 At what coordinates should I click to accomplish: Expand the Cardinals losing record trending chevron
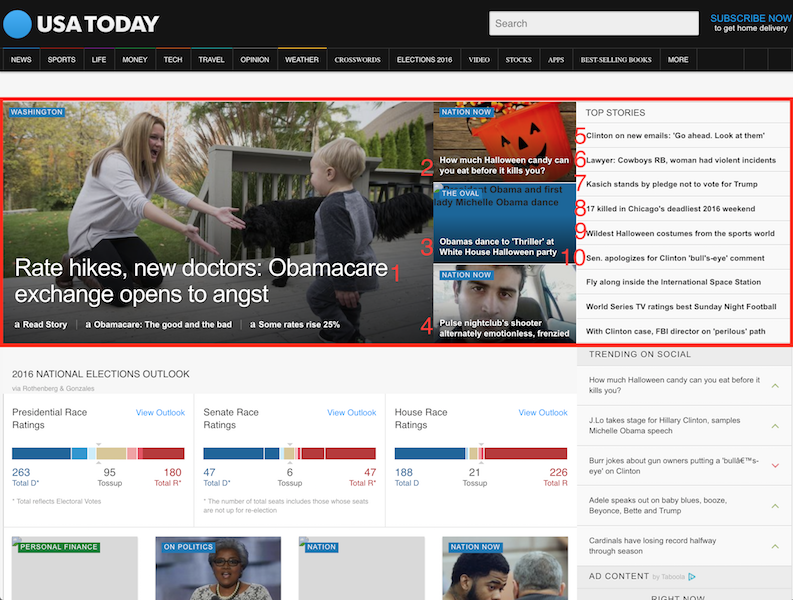775,546
